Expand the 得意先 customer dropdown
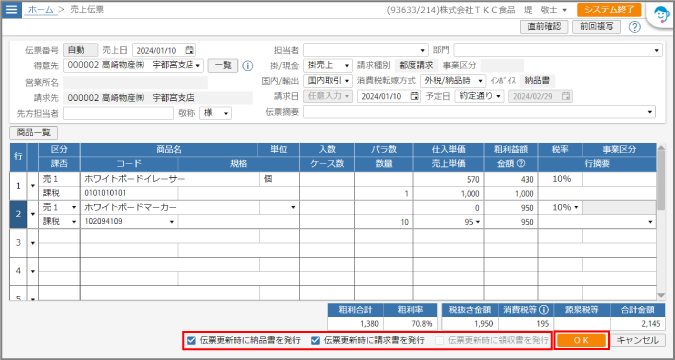Image resolution: width=675 pixels, height=360 pixels. click(x=198, y=66)
